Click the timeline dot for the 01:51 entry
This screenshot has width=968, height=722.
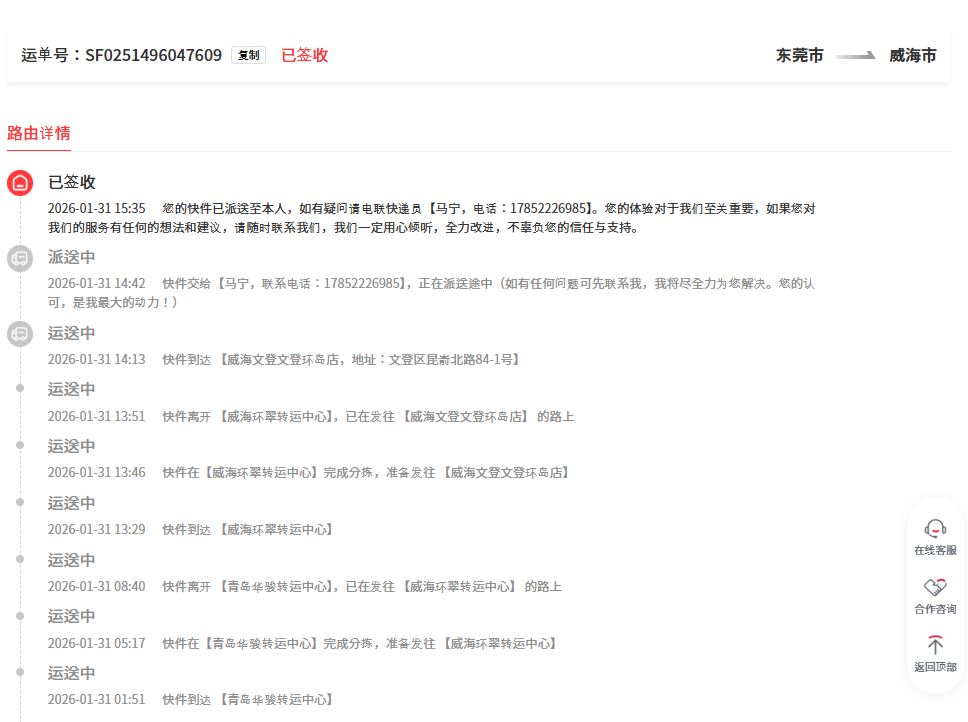tap(20, 672)
